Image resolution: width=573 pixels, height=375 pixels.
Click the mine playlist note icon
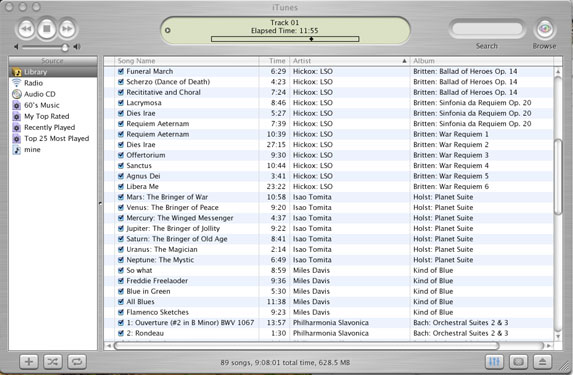coord(16,149)
